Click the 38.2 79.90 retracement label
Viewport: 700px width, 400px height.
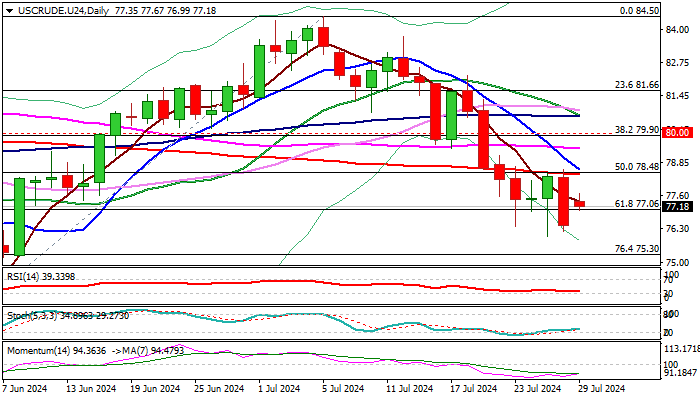coord(635,129)
